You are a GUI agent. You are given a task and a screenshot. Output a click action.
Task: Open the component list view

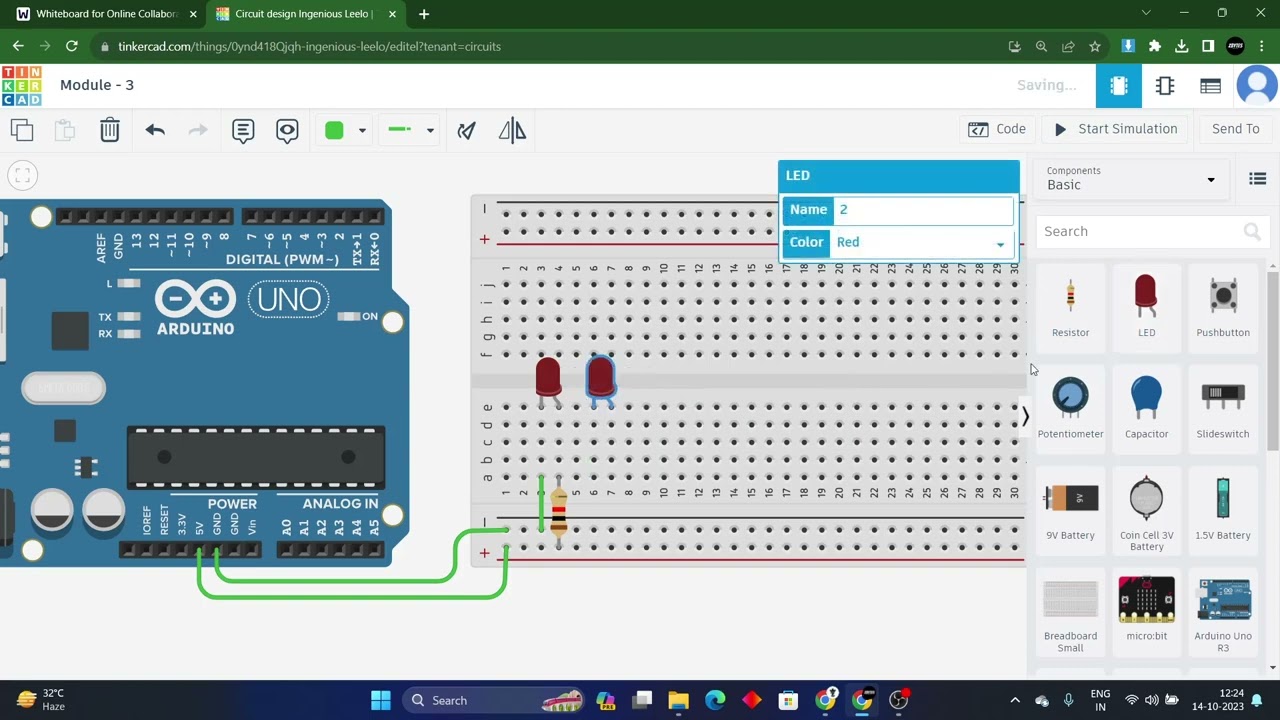point(1211,86)
